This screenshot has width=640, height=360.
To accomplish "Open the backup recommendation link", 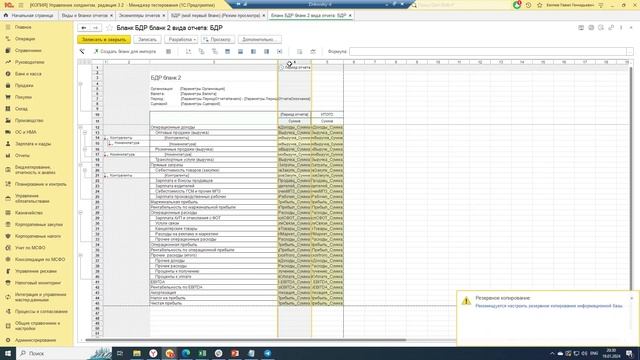I will tap(549, 306).
